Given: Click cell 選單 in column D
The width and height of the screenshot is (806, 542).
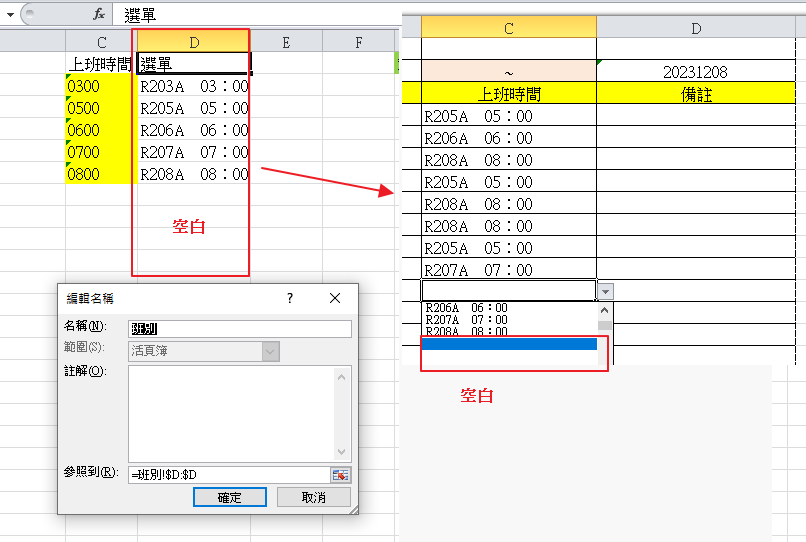Looking at the screenshot, I should 193,64.
